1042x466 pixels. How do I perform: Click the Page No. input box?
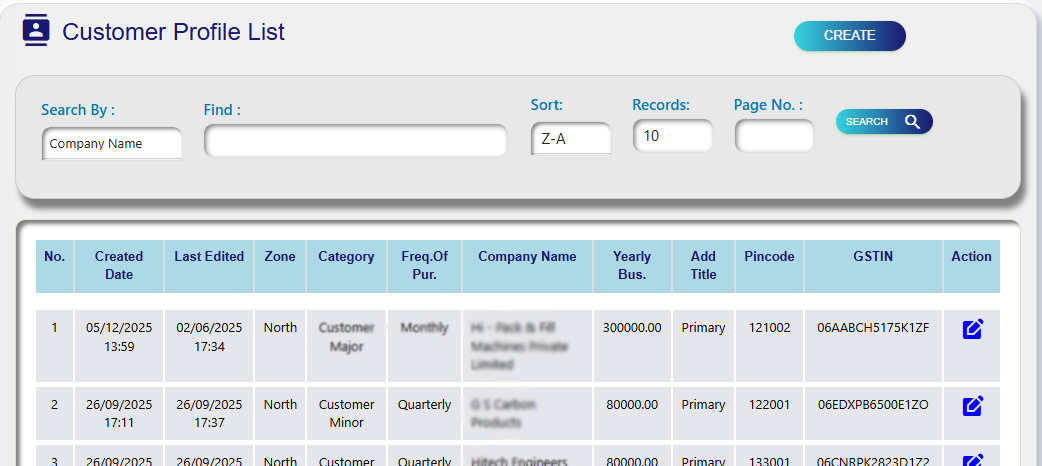pyautogui.click(x=774, y=136)
